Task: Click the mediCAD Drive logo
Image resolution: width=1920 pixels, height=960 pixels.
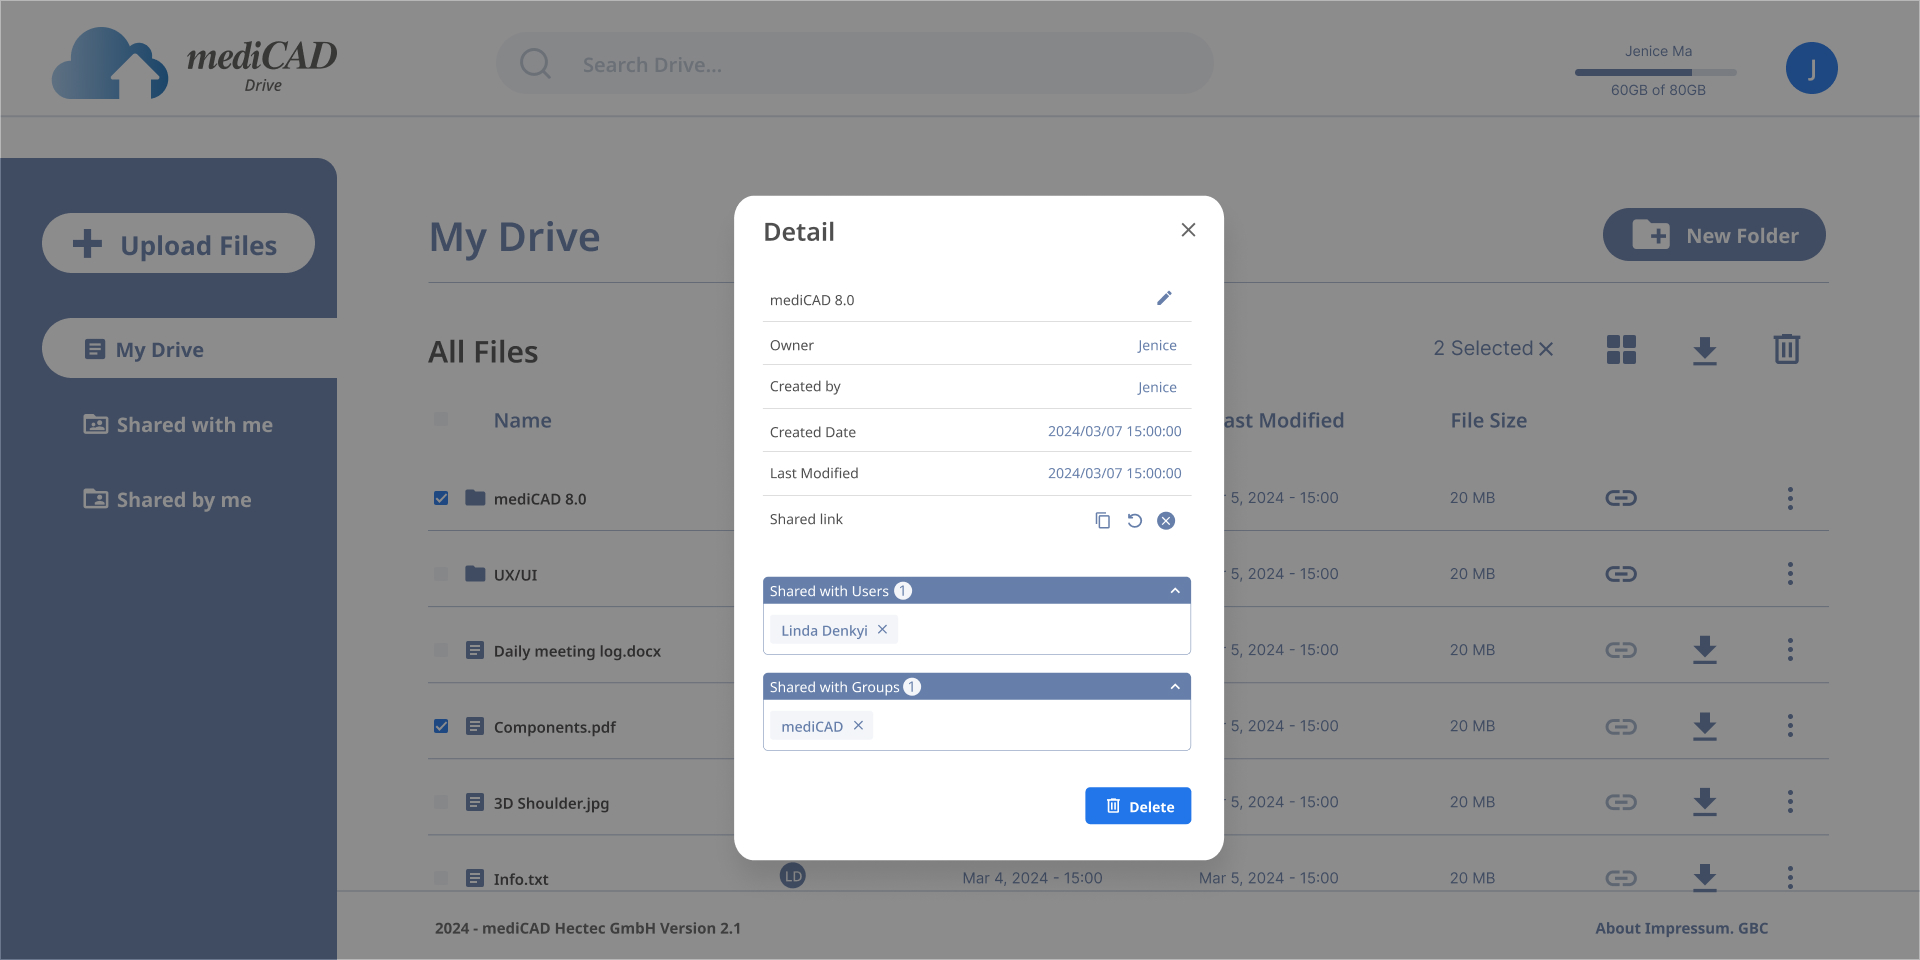Action: (x=195, y=63)
